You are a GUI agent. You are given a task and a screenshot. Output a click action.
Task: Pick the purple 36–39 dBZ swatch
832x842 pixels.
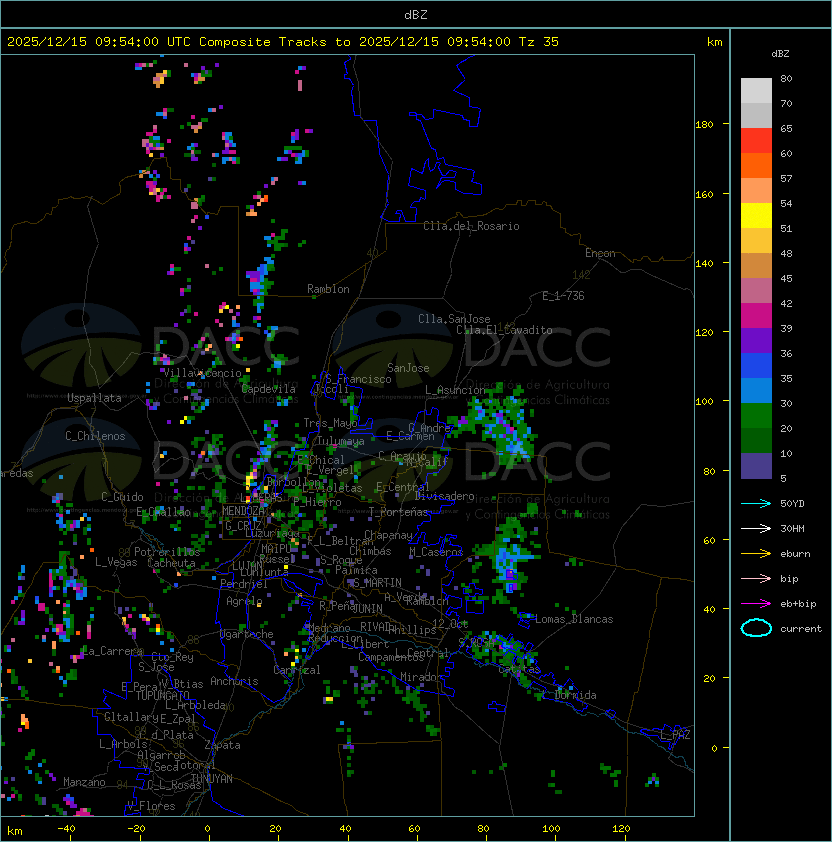(756, 340)
